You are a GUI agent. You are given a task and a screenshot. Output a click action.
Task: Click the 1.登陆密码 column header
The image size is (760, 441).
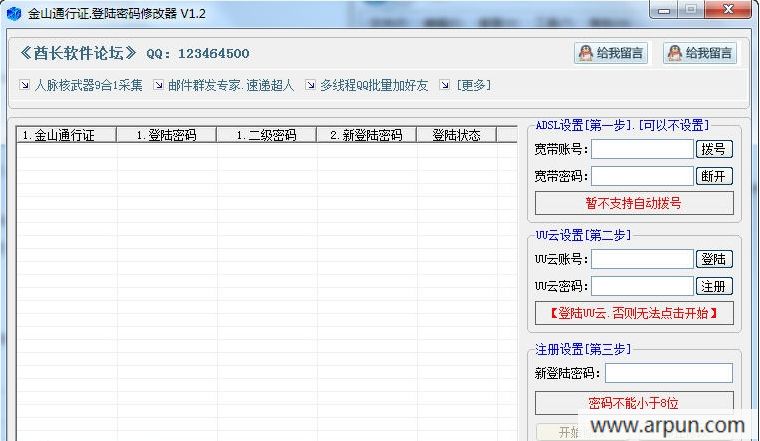(x=167, y=135)
